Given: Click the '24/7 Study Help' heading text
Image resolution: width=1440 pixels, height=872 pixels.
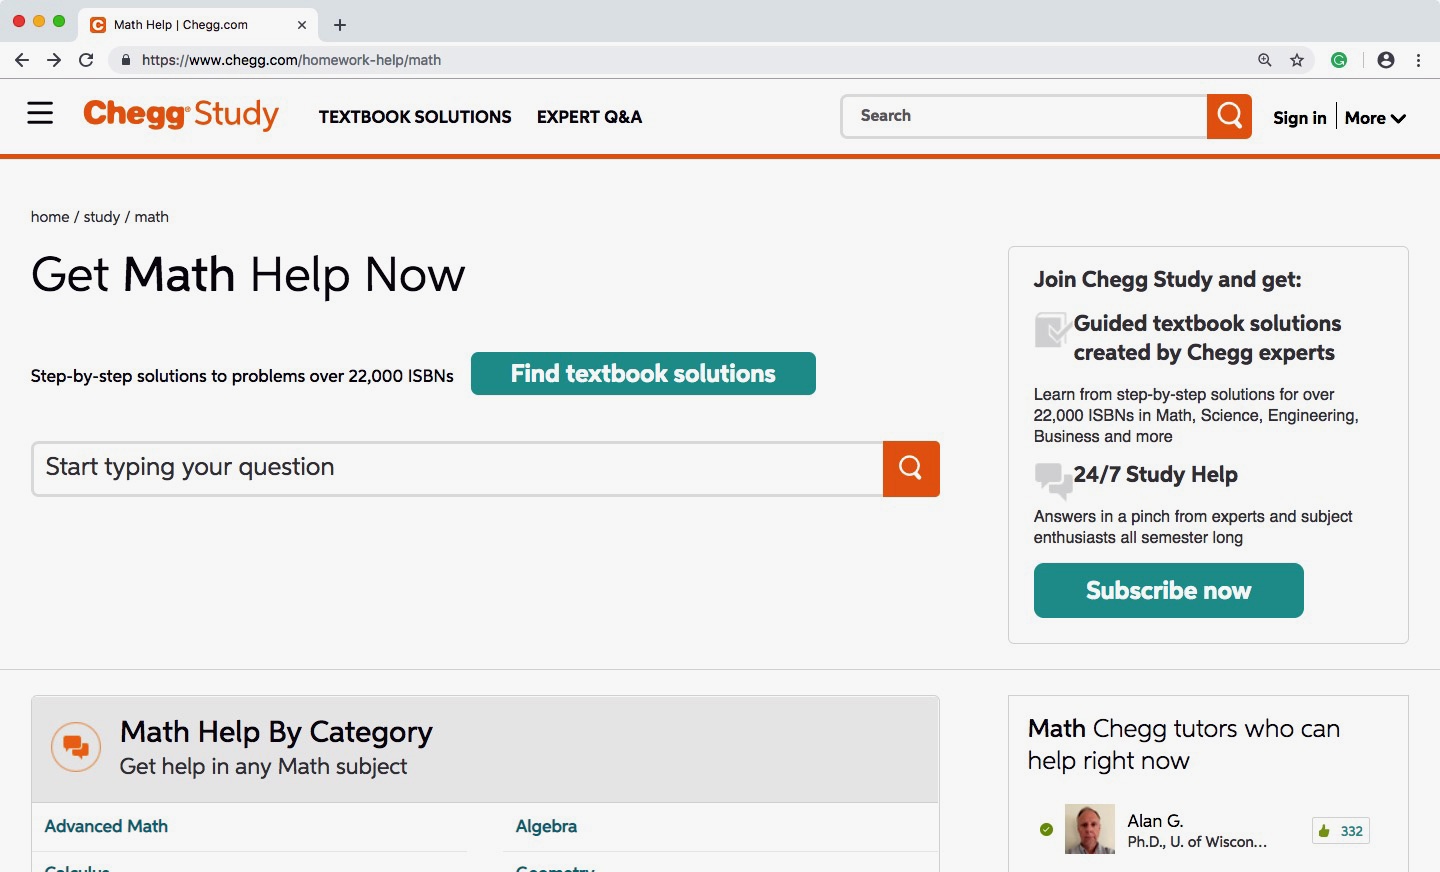Looking at the screenshot, I should click(x=1155, y=475).
